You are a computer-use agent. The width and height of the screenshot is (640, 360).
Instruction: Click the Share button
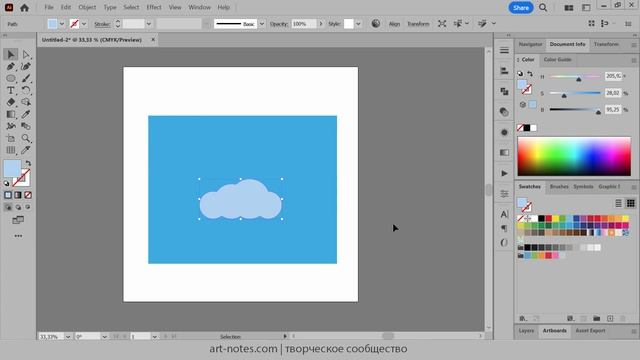click(x=521, y=7)
